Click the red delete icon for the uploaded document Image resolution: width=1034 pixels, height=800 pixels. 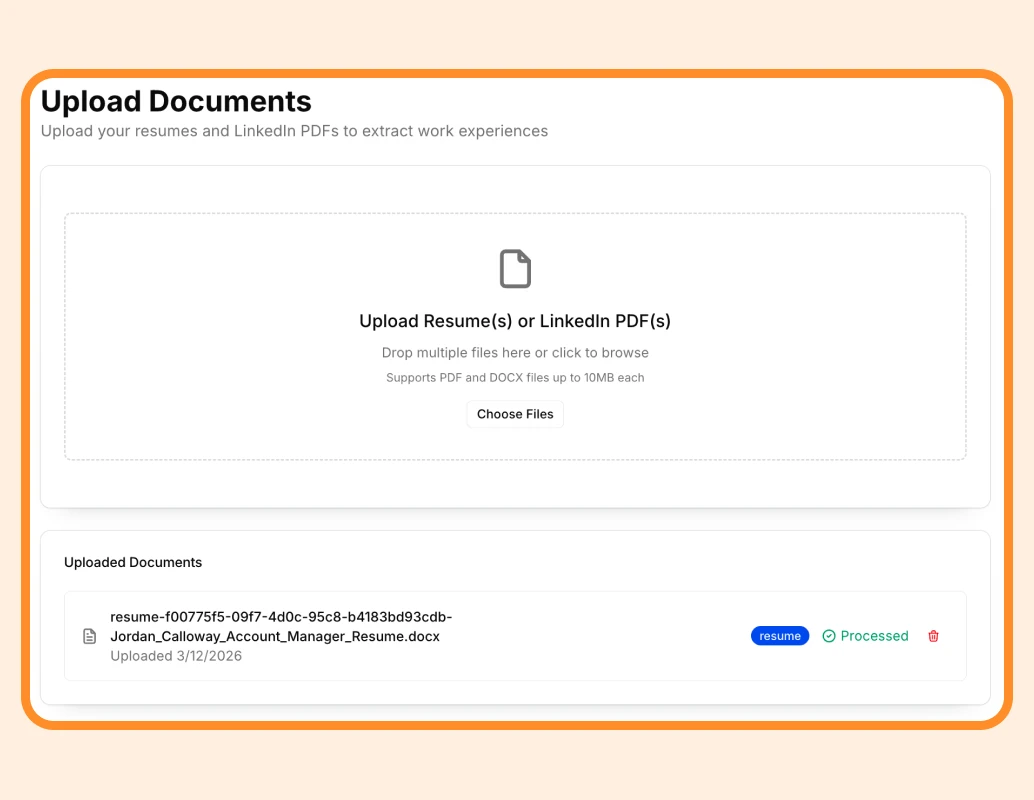933,636
